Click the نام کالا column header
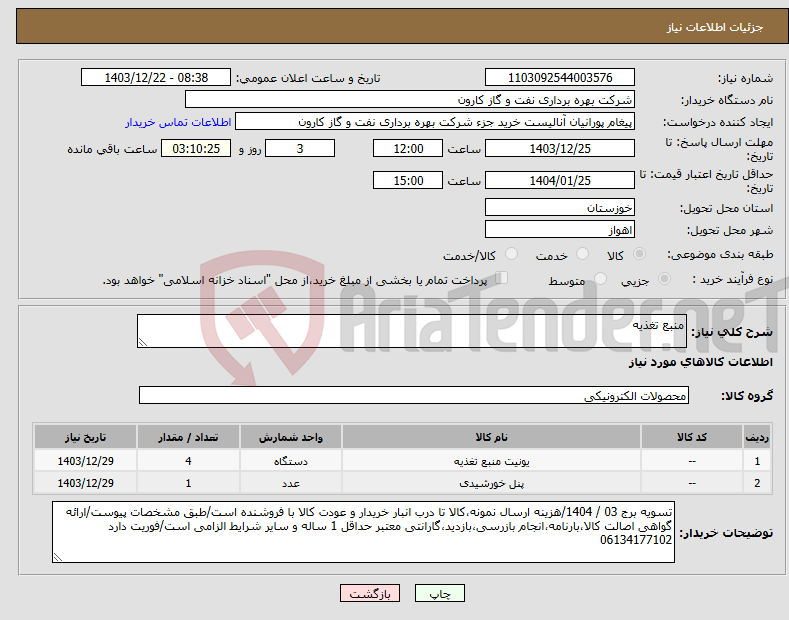Screen dimensions: 789x620 tap(491, 437)
